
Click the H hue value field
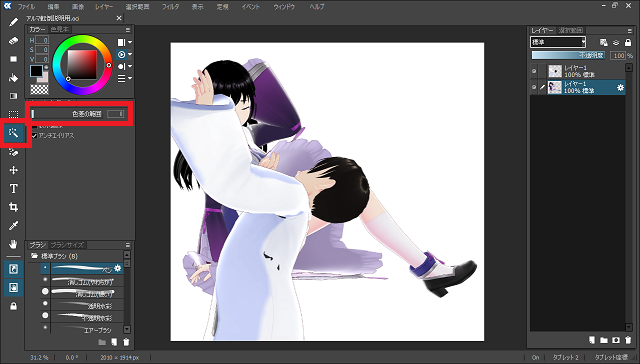(x=42, y=40)
